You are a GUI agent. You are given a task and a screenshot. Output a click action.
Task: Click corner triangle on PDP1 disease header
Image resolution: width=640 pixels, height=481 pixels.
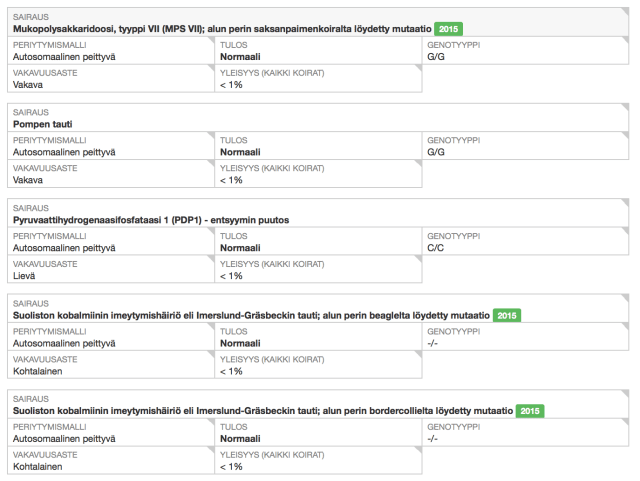point(625,203)
